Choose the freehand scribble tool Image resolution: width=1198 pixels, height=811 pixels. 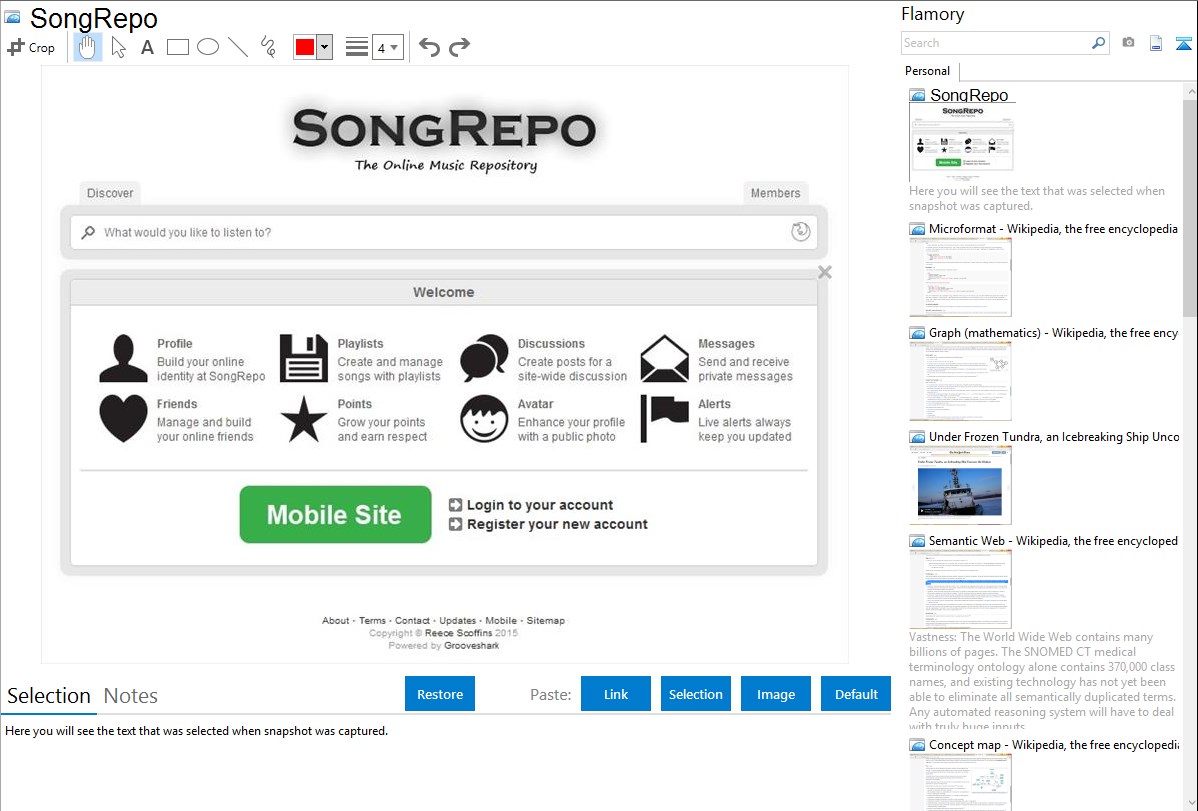pos(268,47)
